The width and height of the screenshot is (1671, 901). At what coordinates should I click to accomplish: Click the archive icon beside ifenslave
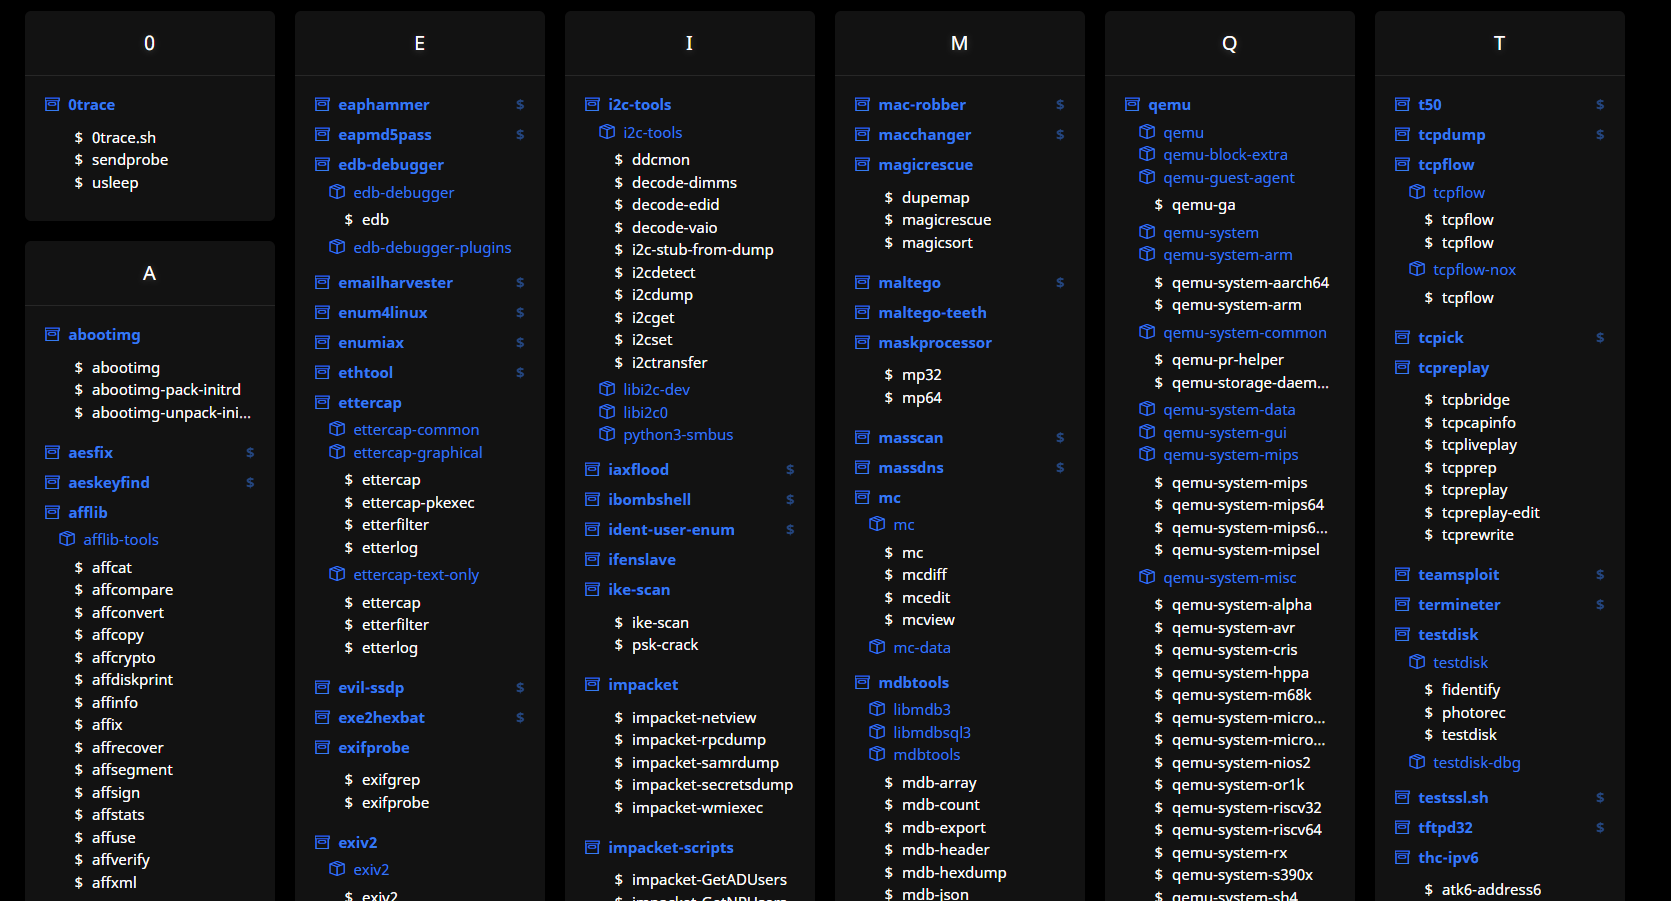point(592,559)
